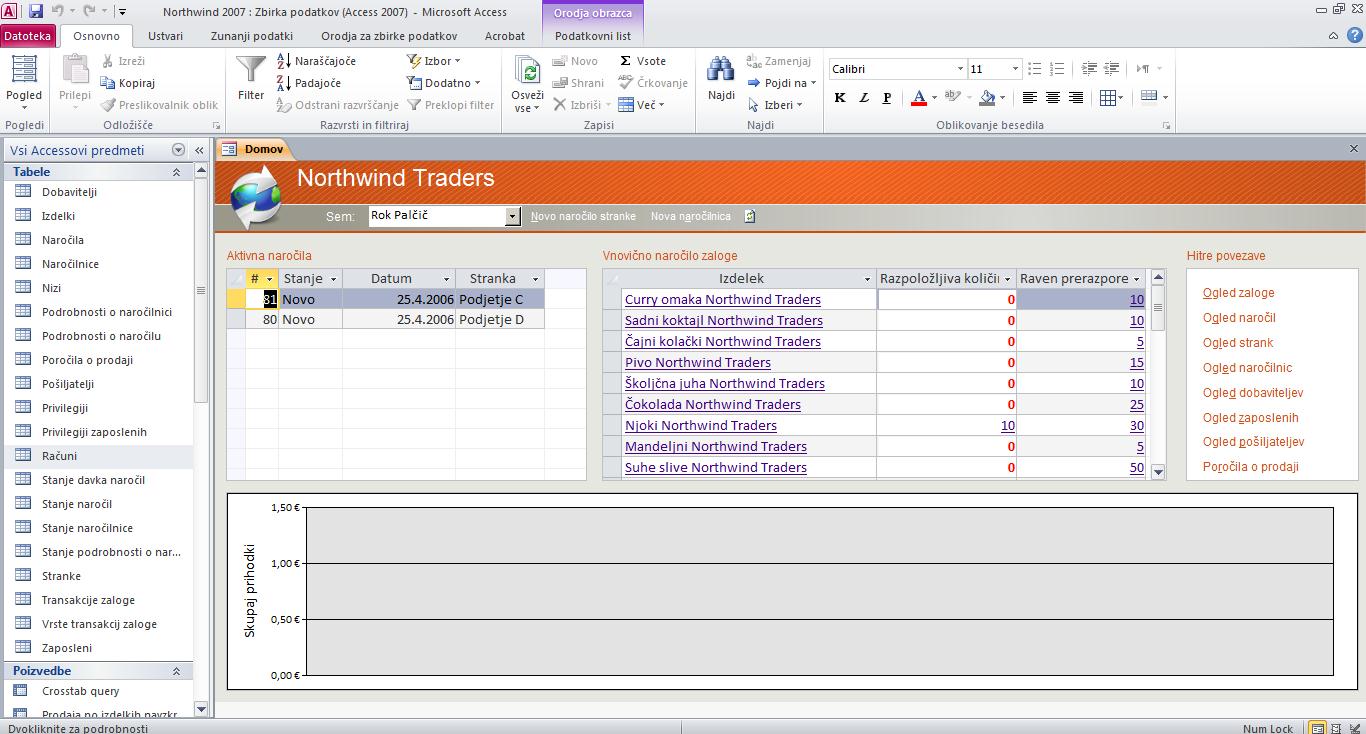
Task: Open the Stranke table in navigation pane
Action: 61,576
